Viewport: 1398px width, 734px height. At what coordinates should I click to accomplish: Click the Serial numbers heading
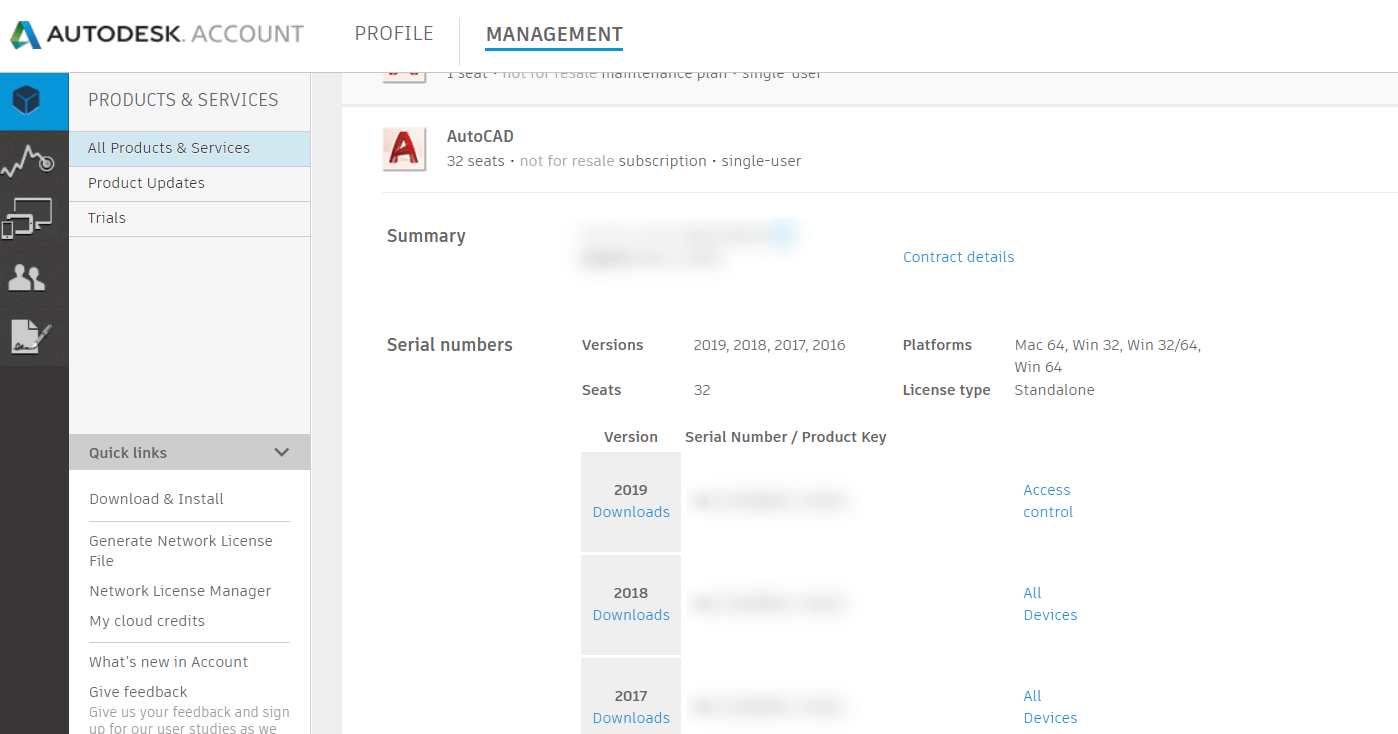tap(450, 345)
